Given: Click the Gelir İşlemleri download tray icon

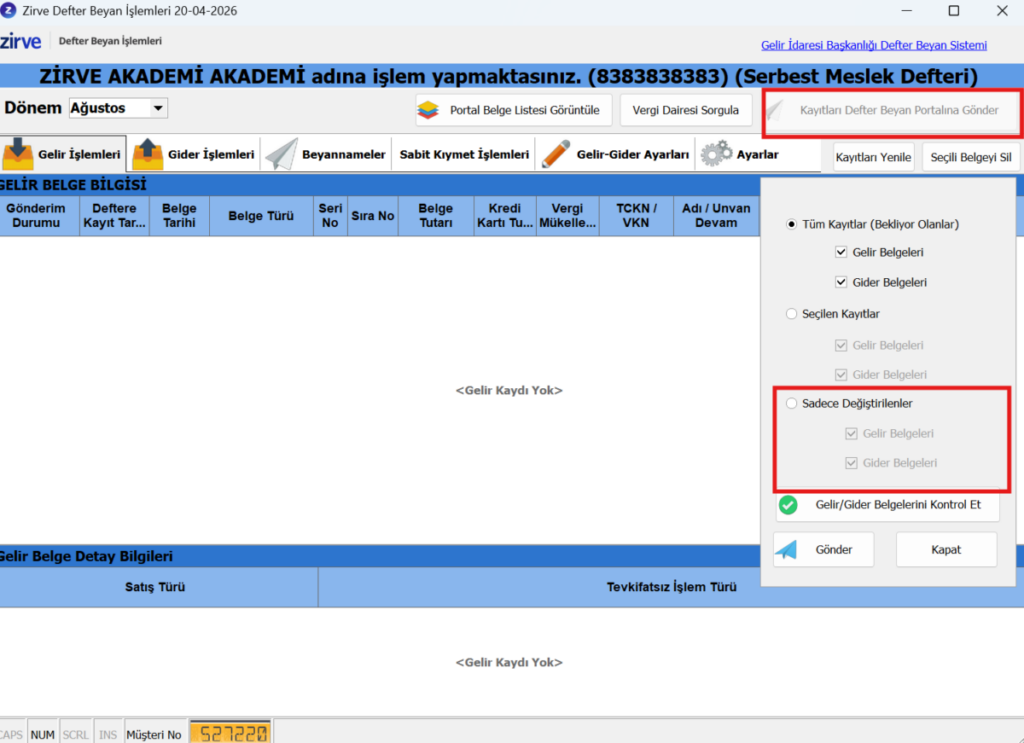Looking at the screenshot, I should pyautogui.click(x=18, y=154).
